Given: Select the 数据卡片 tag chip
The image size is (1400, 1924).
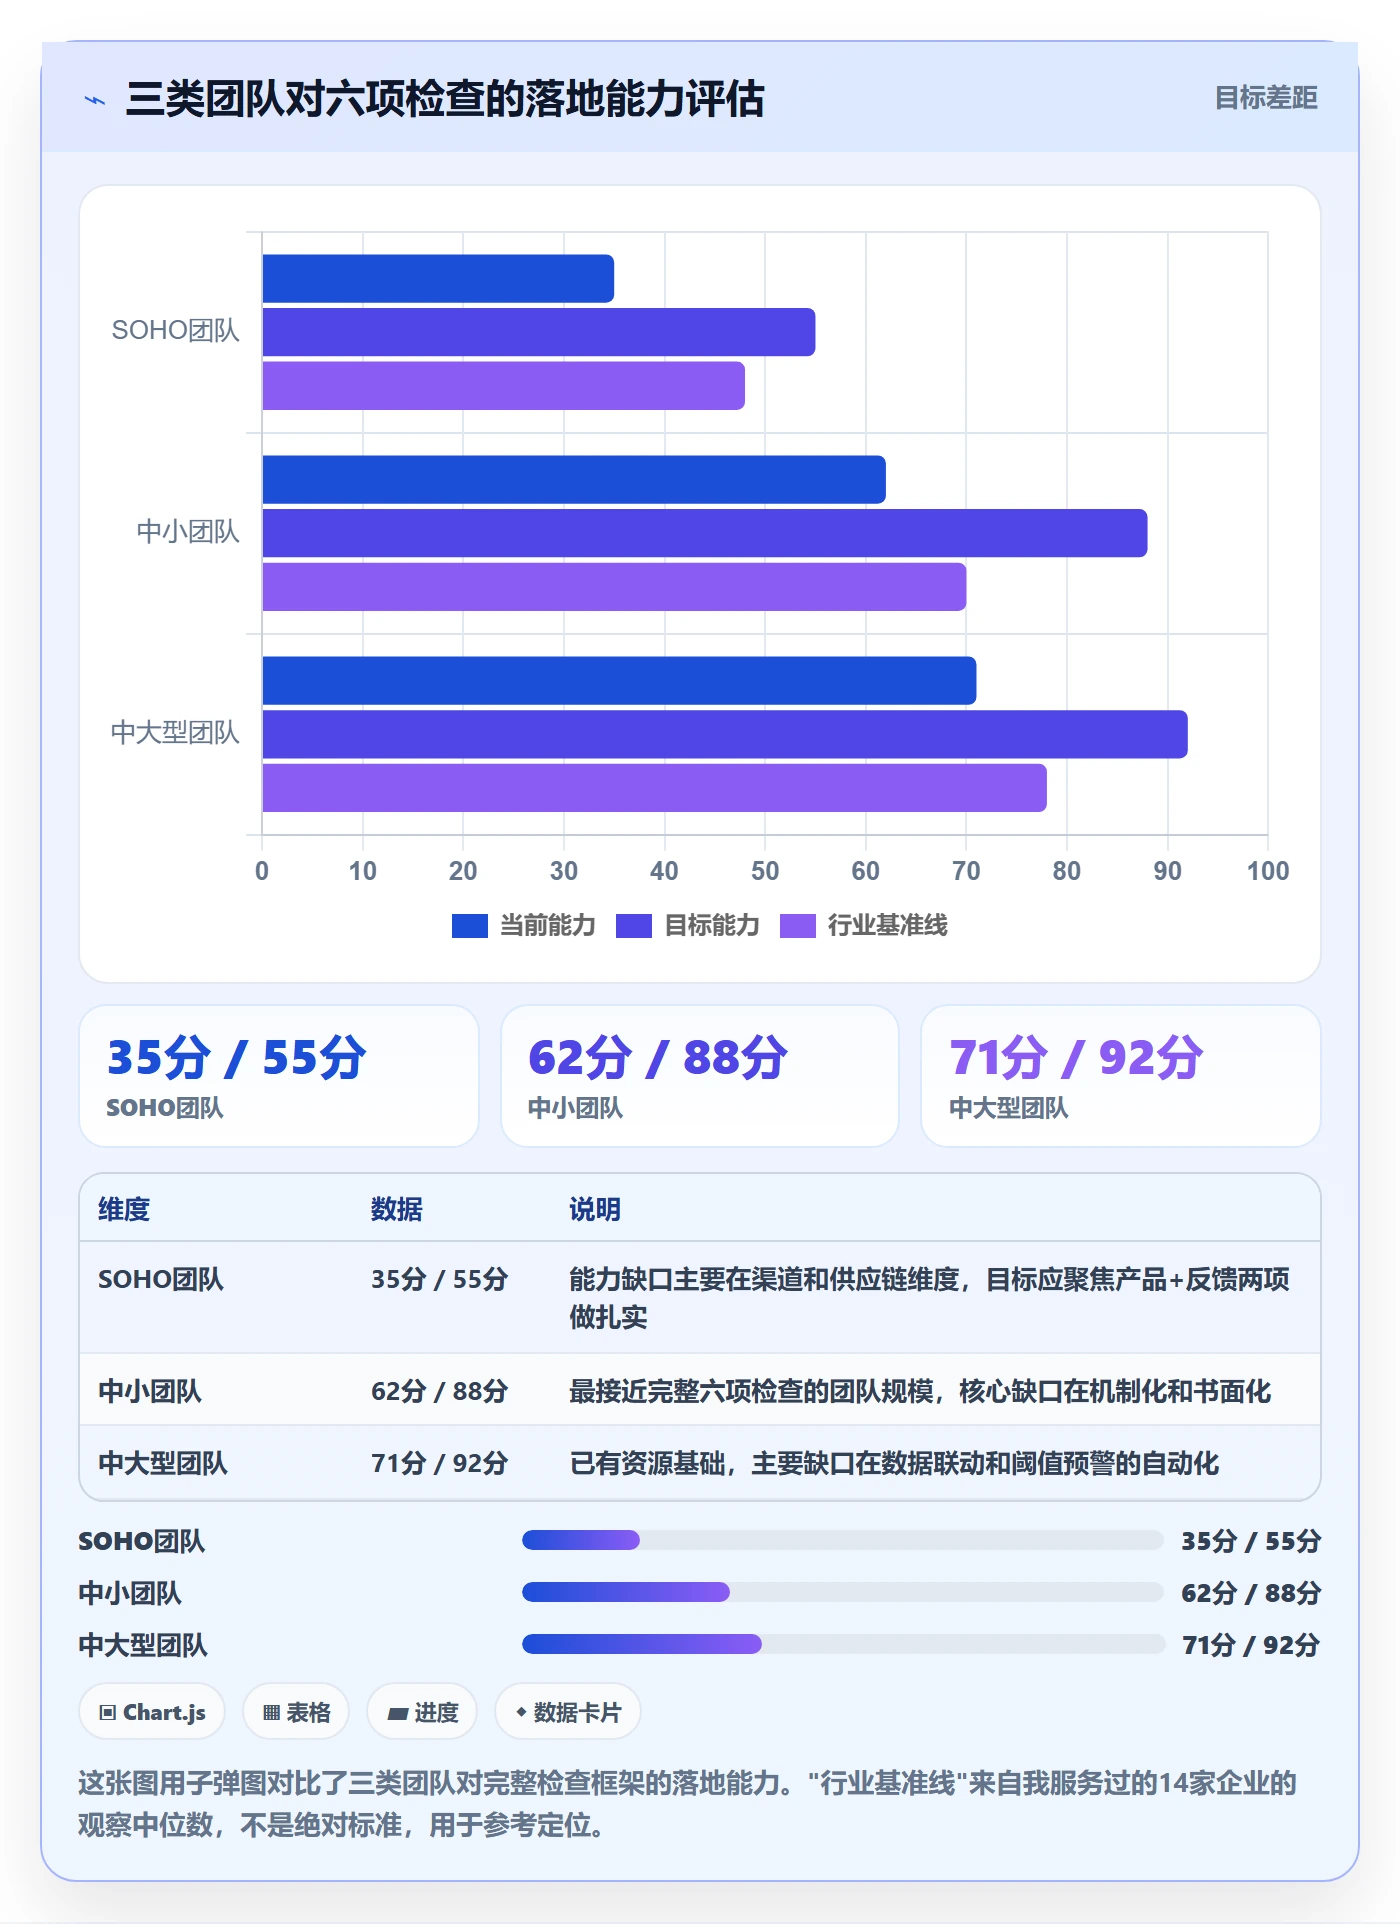Looking at the screenshot, I should coord(568,1712).
